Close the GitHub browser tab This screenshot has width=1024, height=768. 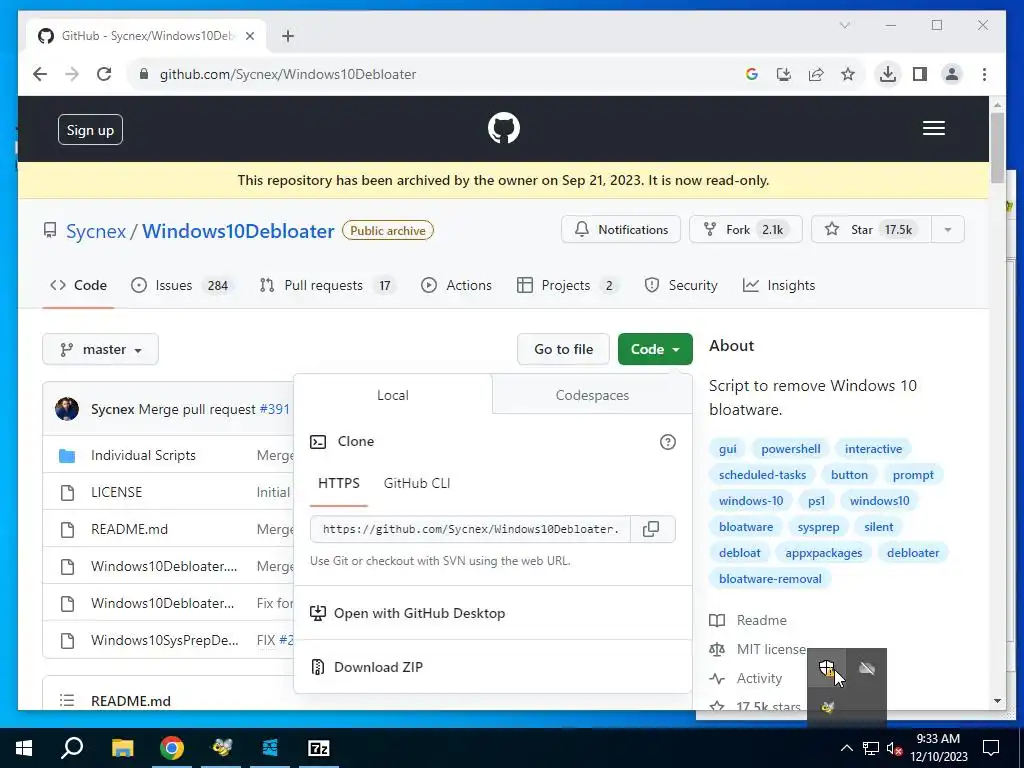click(249, 36)
